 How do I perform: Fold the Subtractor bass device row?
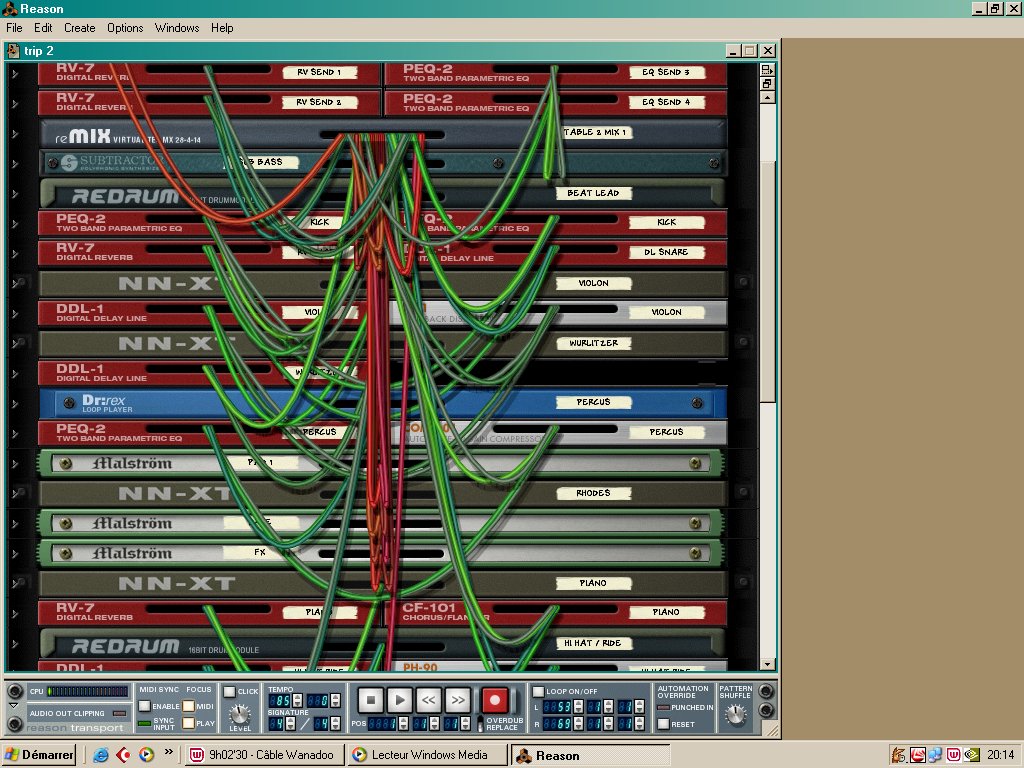pyautogui.click(x=14, y=163)
